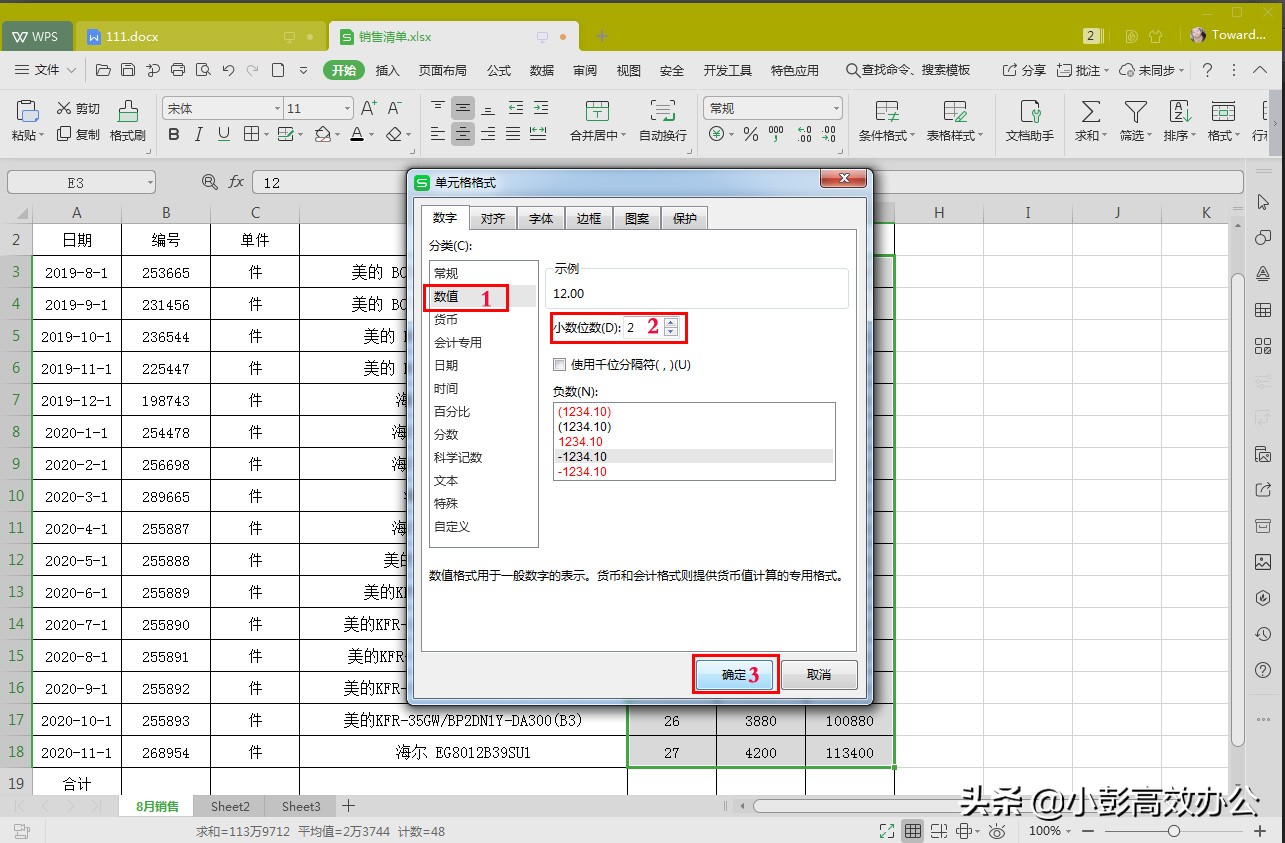Click the Wrap Text (自动换行) icon
Image resolution: width=1285 pixels, height=843 pixels.
(x=662, y=113)
